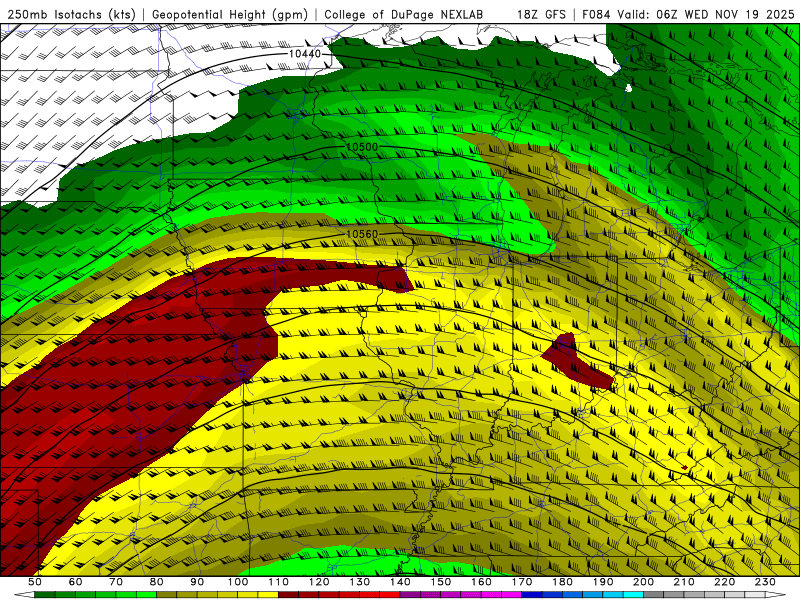Click the 50 value on the color scale
The width and height of the screenshot is (800, 600).
pyautogui.click(x=35, y=582)
